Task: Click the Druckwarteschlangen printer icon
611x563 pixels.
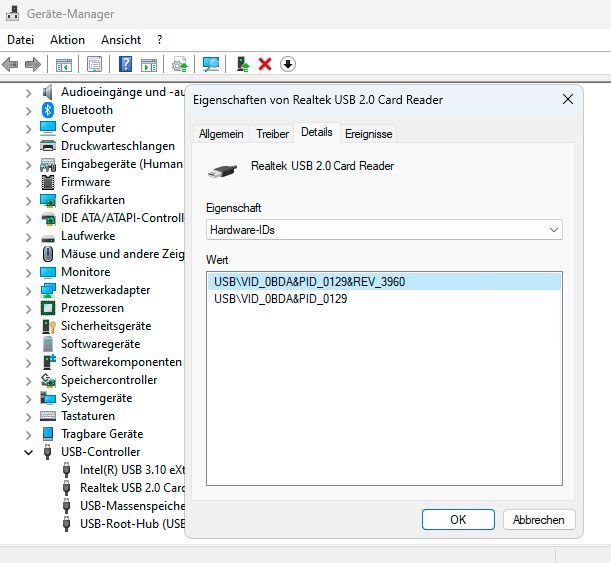Action: pyautogui.click(x=48, y=146)
